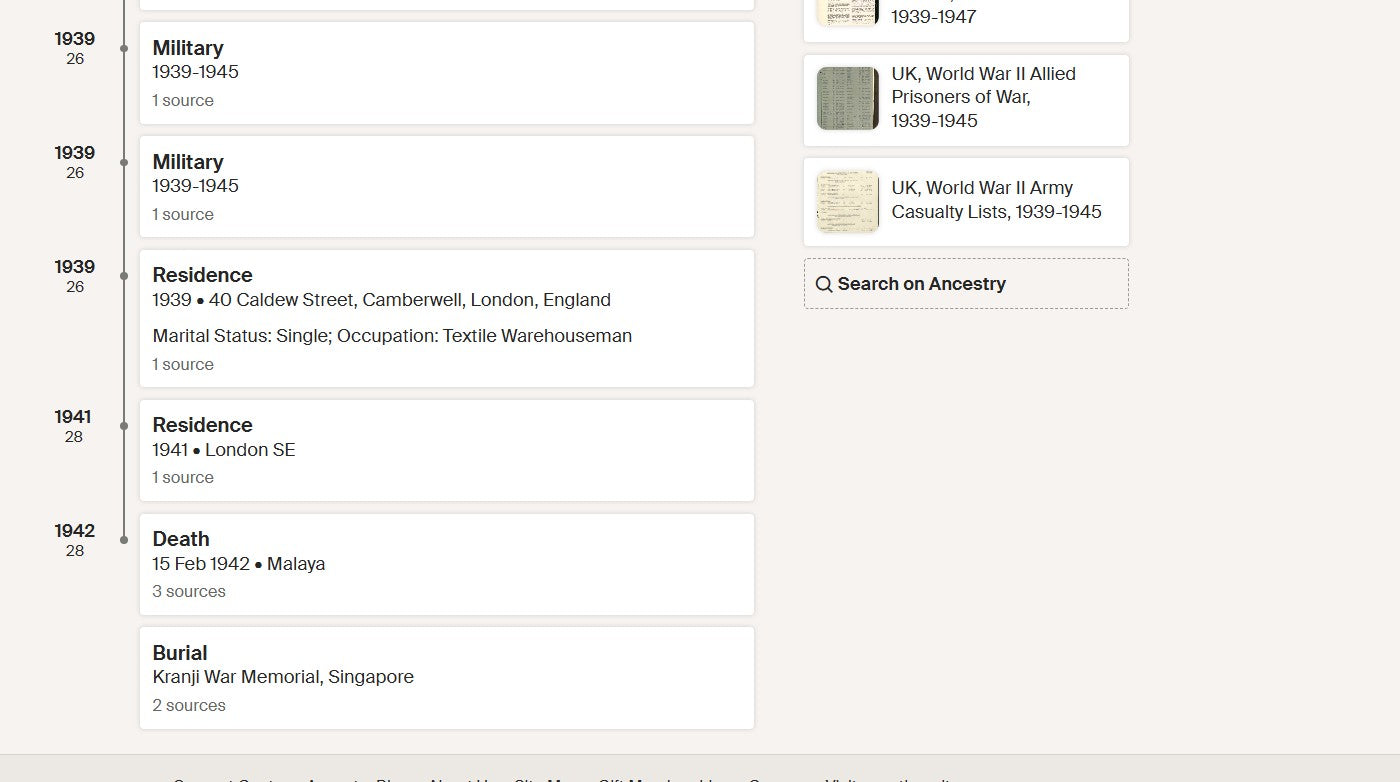
Task: View 1 source for London SE Residence
Action: click(x=183, y=477)
